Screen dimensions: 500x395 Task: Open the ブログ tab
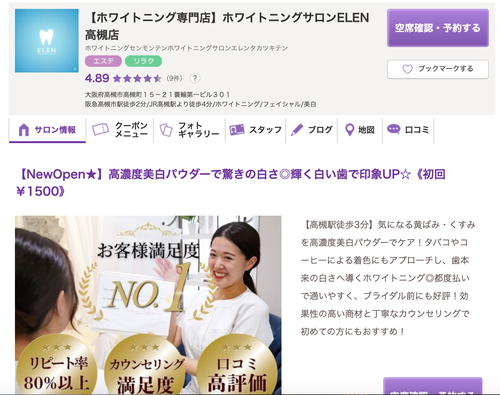(311, 130)
